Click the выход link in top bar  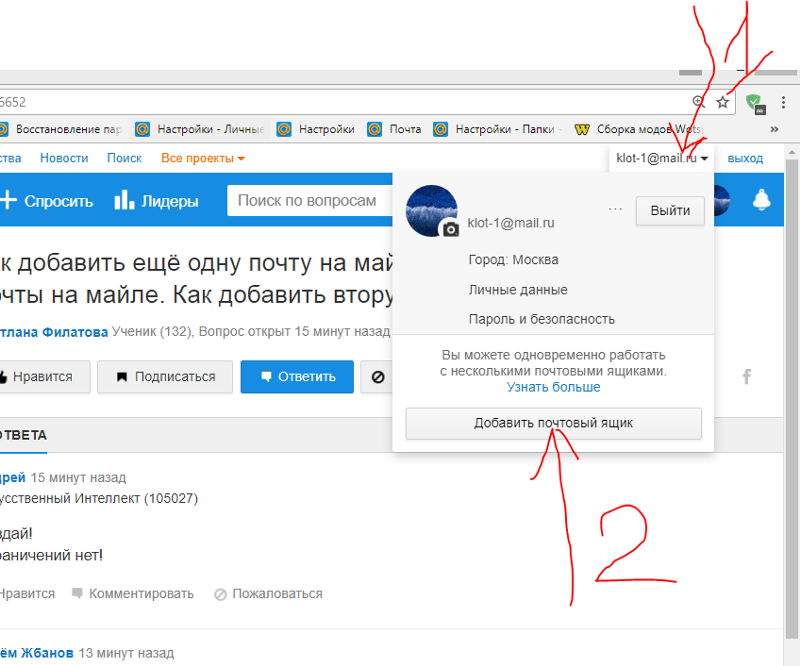click(x=745, y=158)
